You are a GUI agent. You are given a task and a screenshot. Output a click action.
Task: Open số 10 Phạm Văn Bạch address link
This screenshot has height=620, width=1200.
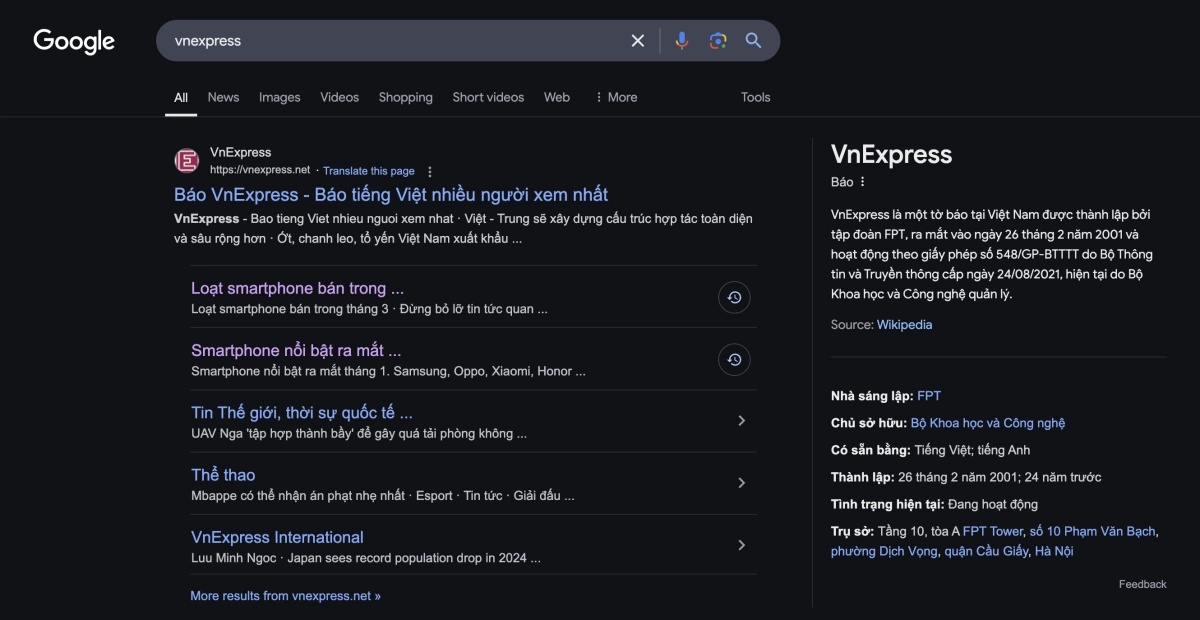coord(1093,531)
